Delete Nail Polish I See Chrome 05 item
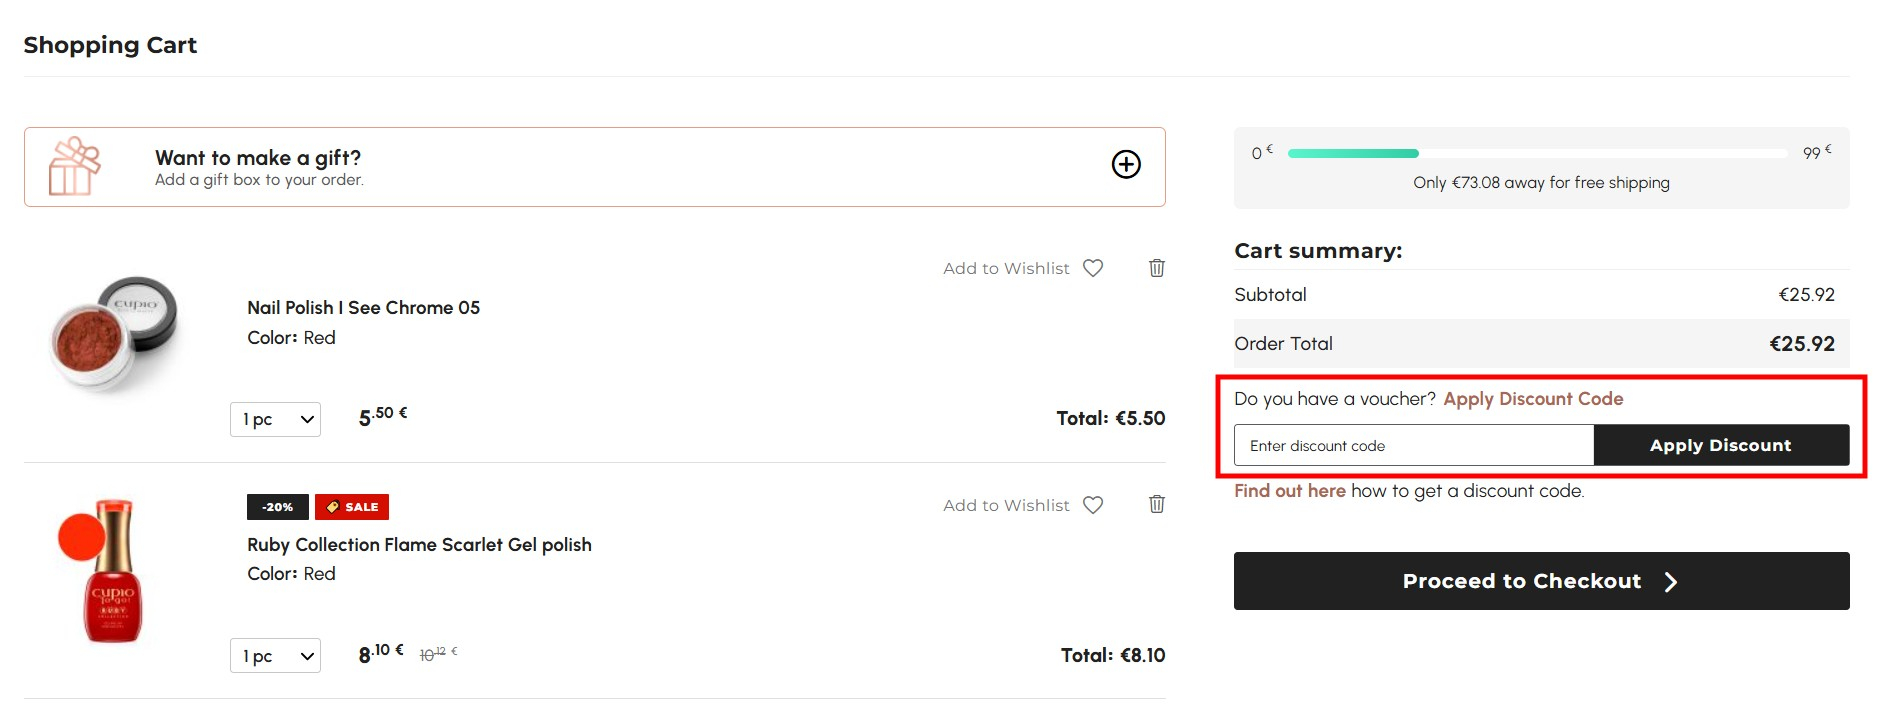 tap(1157, 268)
